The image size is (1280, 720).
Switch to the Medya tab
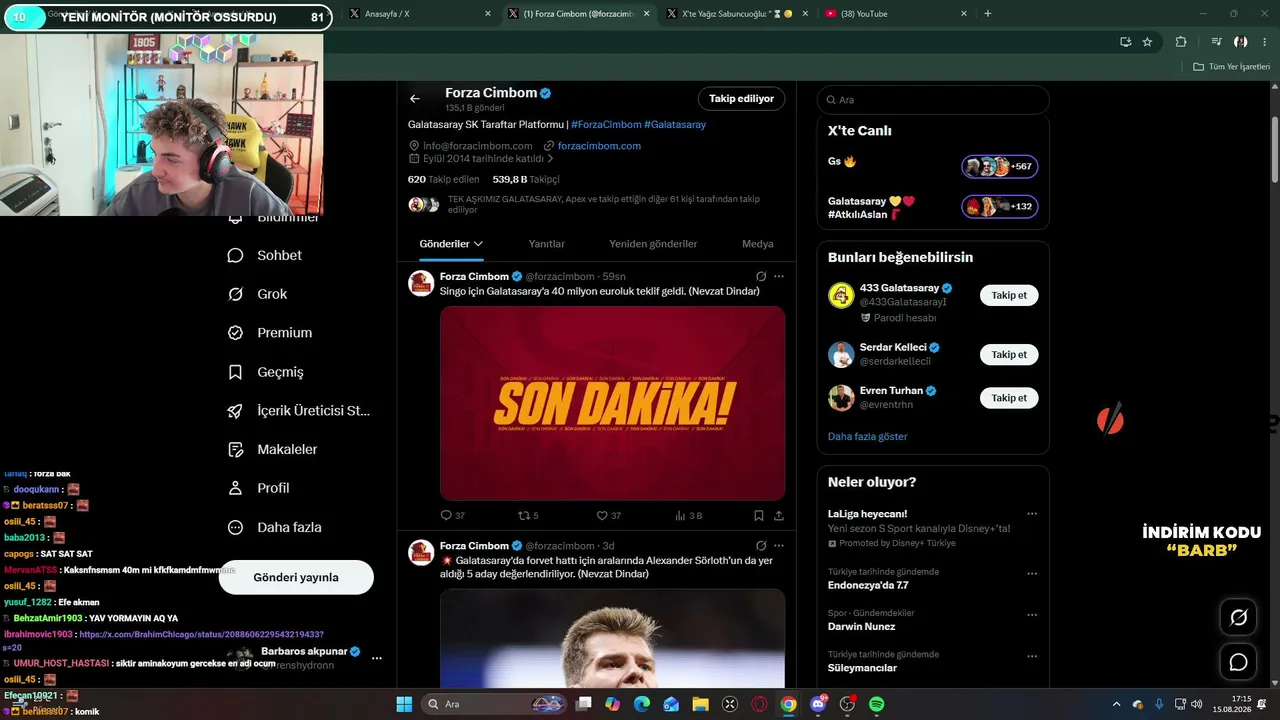point(758,244)
